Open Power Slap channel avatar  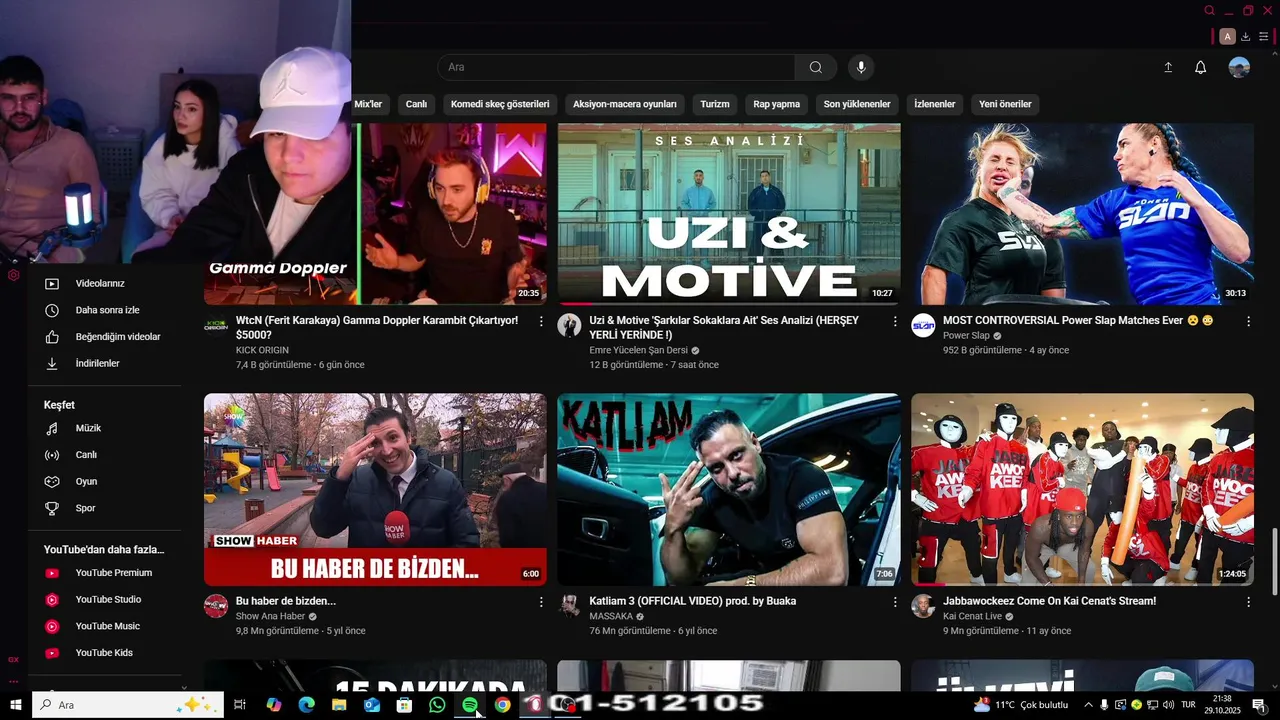click(x=923, y=325)
